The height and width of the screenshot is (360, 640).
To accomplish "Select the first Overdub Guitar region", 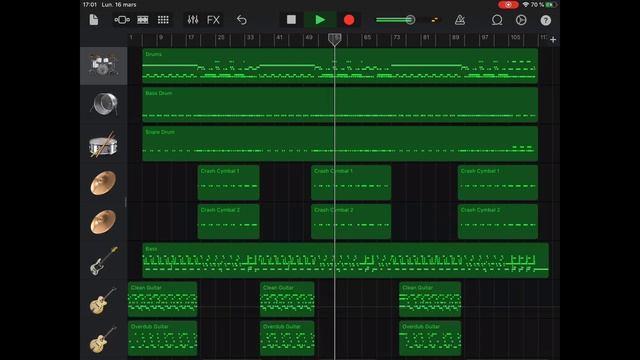I will click(162, 338).
